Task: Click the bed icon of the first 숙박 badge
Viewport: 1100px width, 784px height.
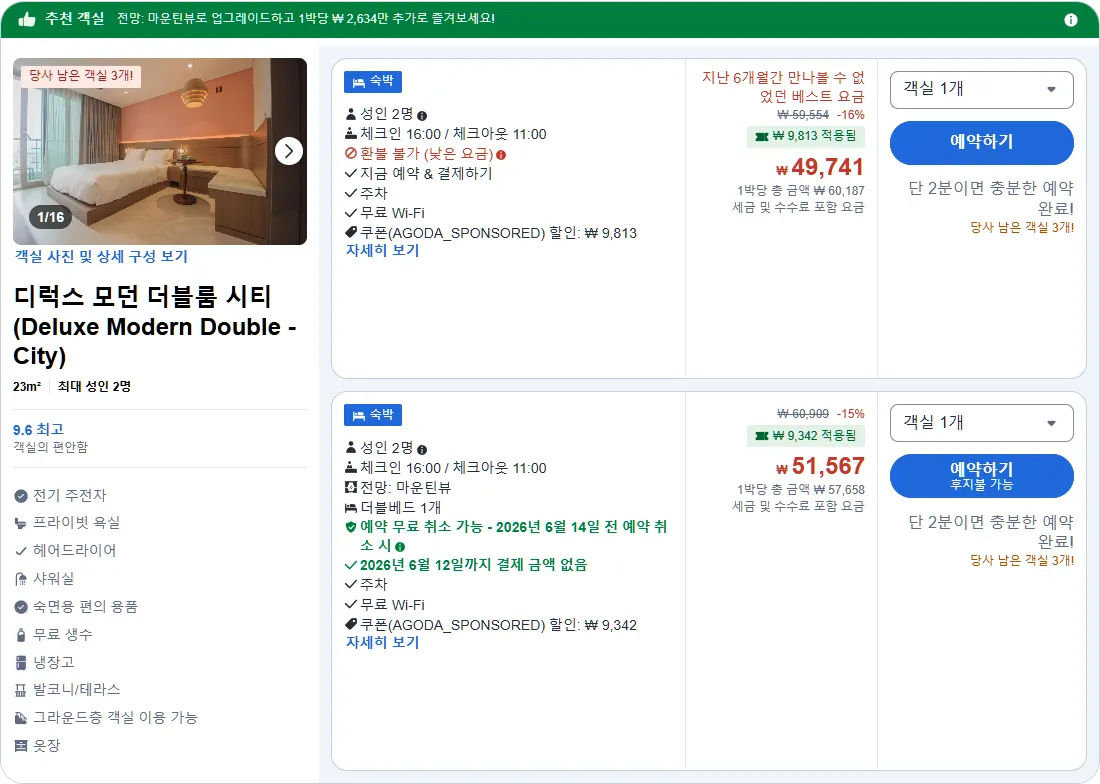Action: point(358,82)
